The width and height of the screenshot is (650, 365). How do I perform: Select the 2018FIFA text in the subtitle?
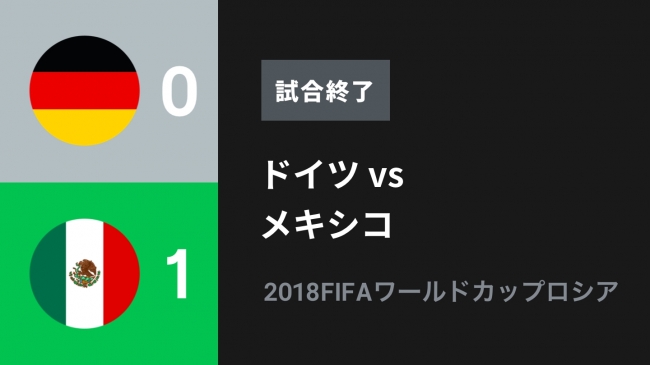318,292
